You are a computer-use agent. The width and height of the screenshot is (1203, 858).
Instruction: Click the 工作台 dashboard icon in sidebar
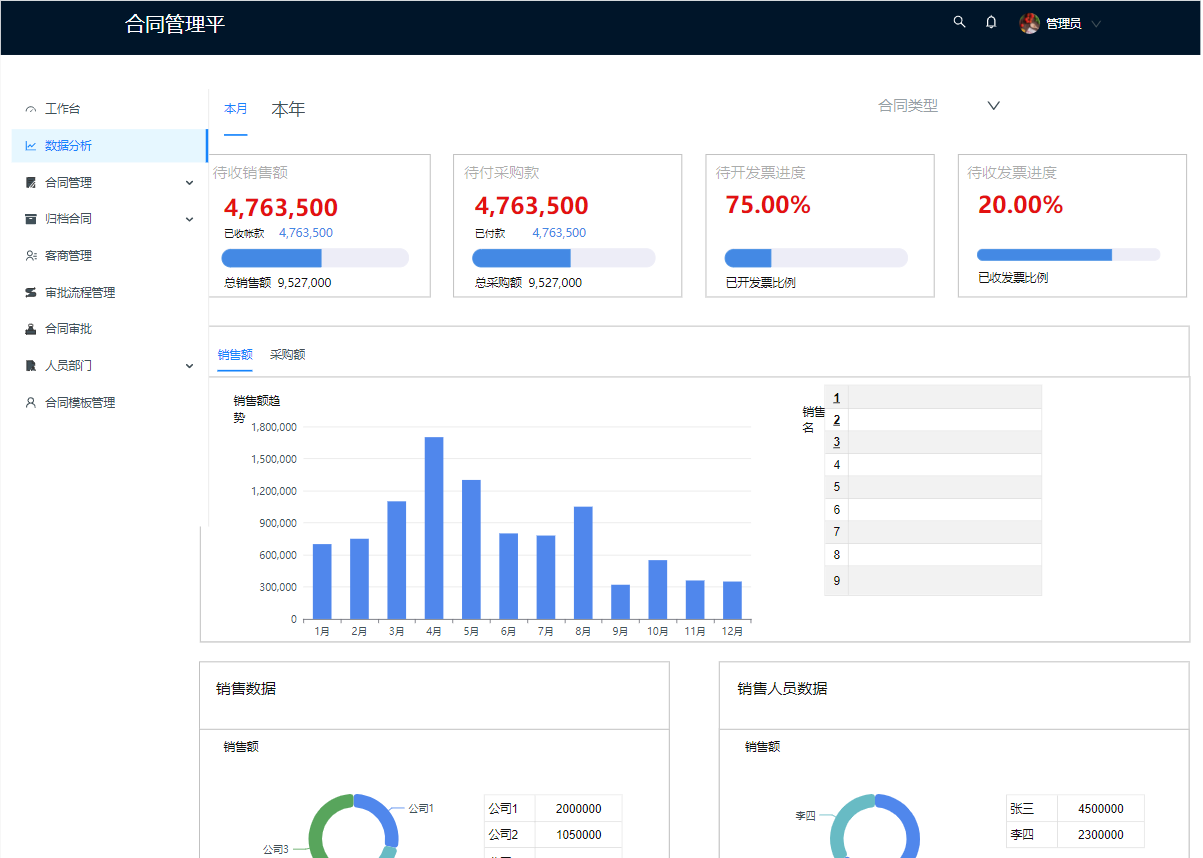click(31, 109)
